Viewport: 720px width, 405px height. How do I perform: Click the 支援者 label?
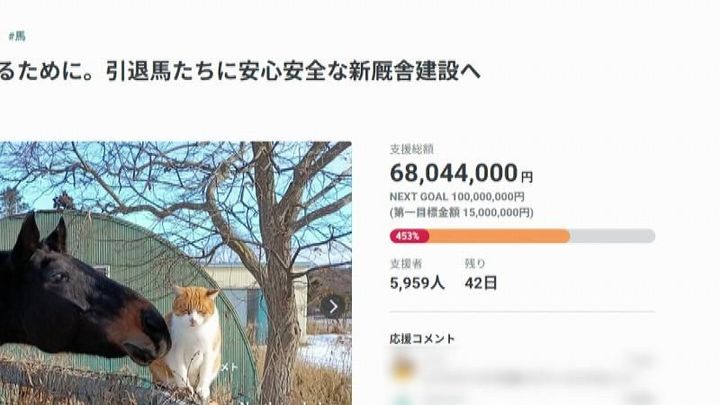pyautogui.click(x=406, y=264)
